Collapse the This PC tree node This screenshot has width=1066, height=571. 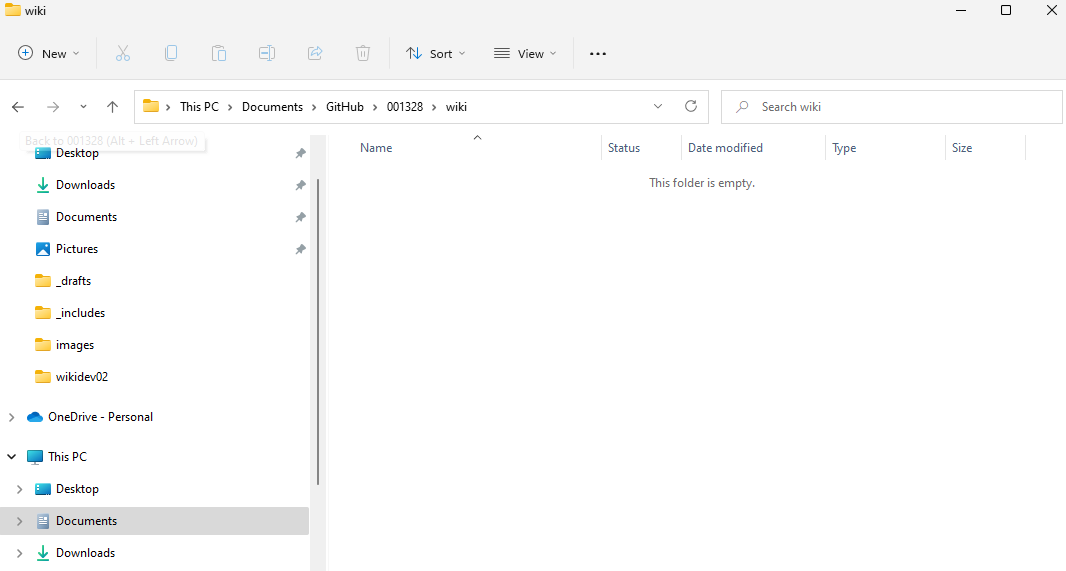point(12,457)
